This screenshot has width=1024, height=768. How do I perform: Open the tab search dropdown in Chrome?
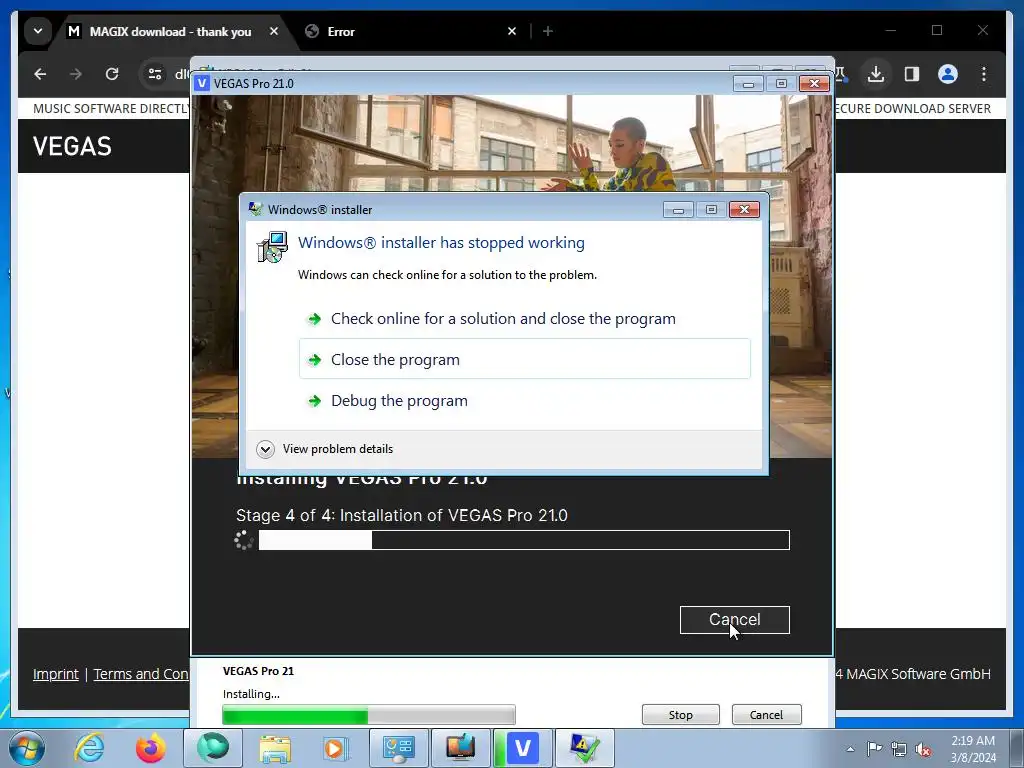pos(38,31)
